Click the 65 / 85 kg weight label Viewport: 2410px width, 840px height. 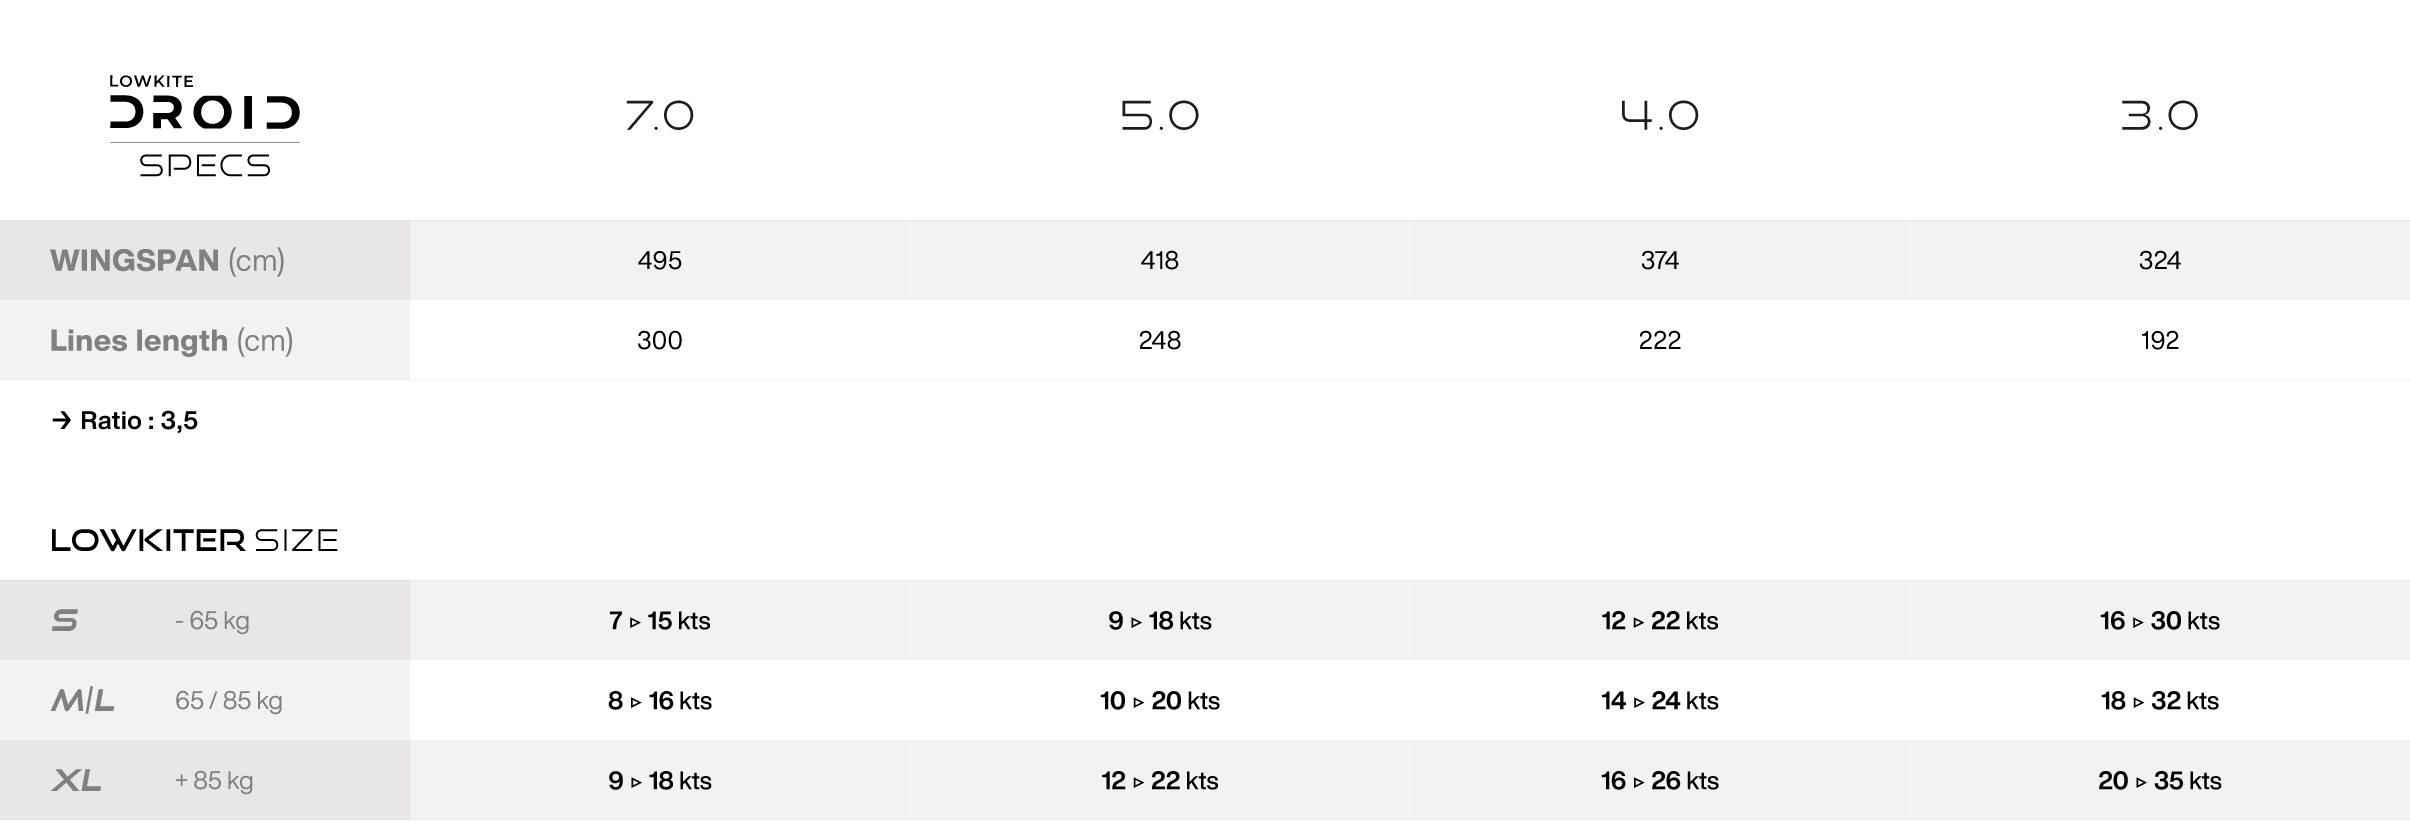[x=228, y=701]
